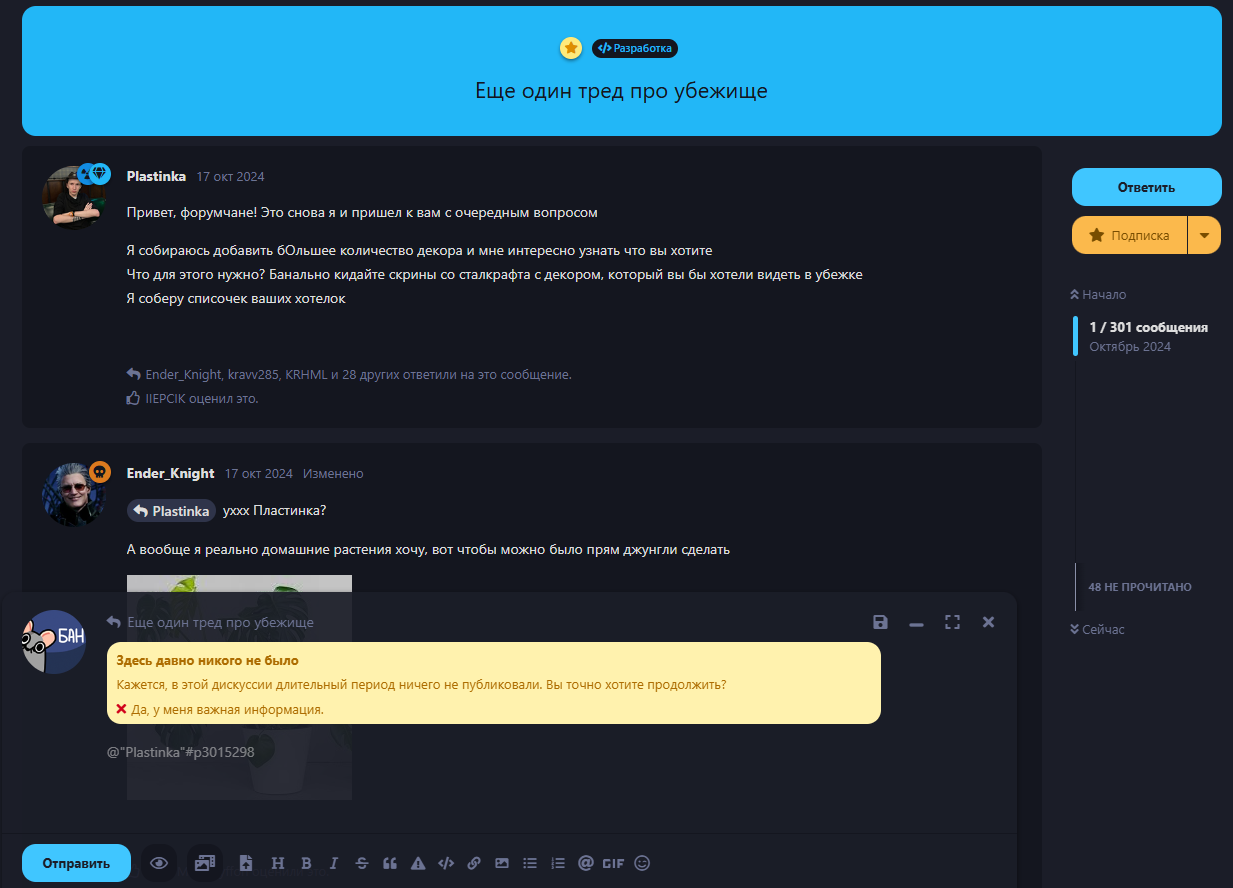Image resolution: width=1233 pixels, height=888 pixels.
Task: Confirm Да, у меня важная информация
Action: [x=227, y=710]
